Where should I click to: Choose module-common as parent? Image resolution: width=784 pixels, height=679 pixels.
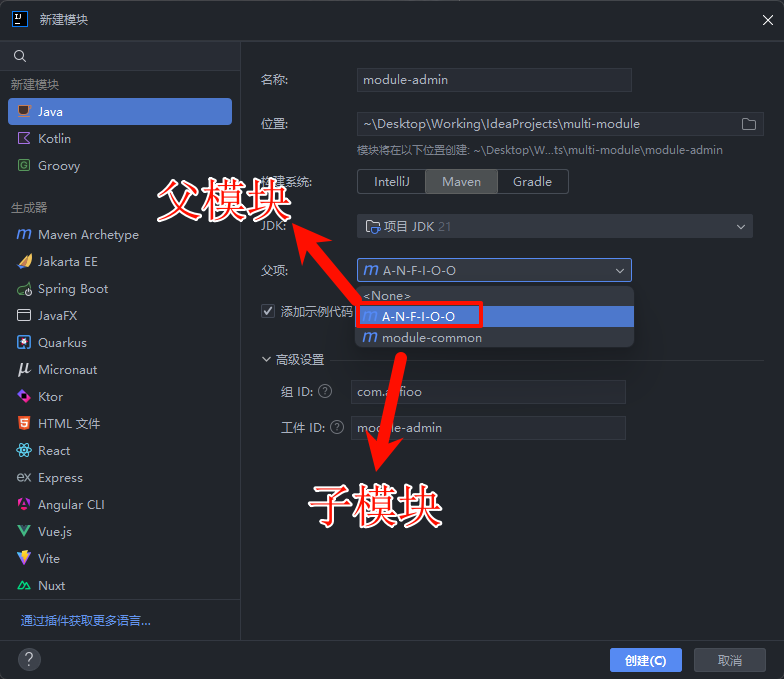494,338
